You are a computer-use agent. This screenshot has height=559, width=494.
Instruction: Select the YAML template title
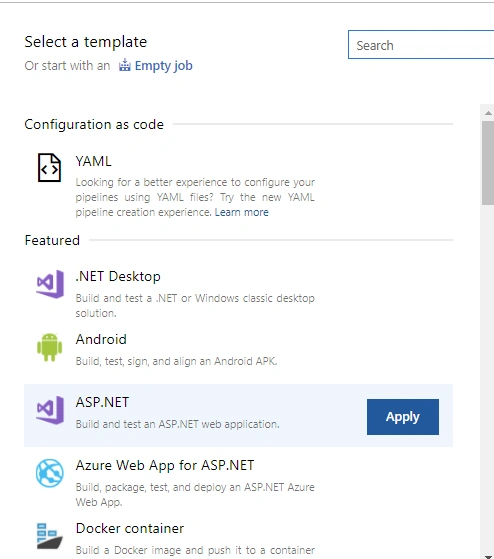(93, 161)
